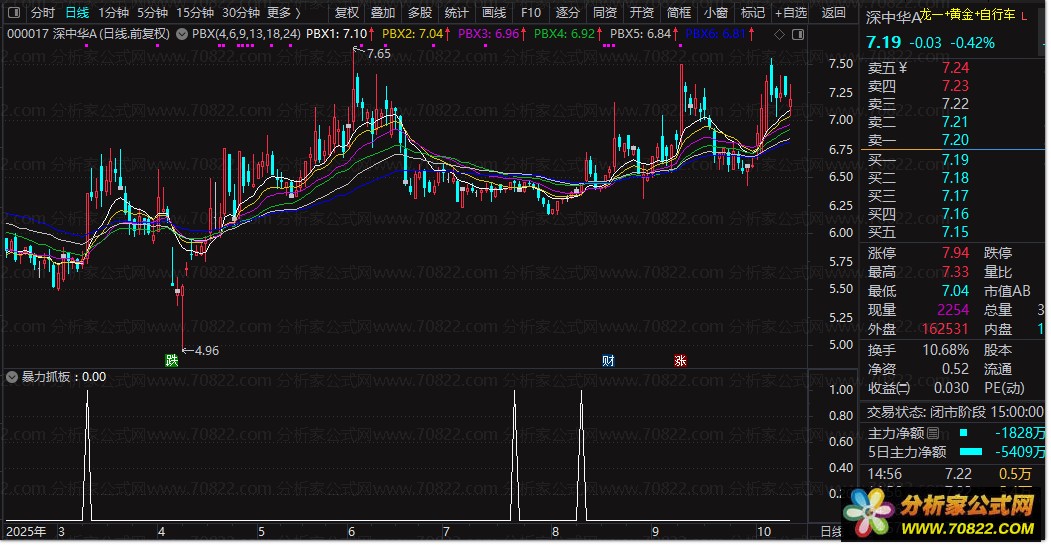Image resolution: width=1051 pixels, height=545 pixels.
Task: Add stock with +自选 button
Action: click(x=791, y=13)
